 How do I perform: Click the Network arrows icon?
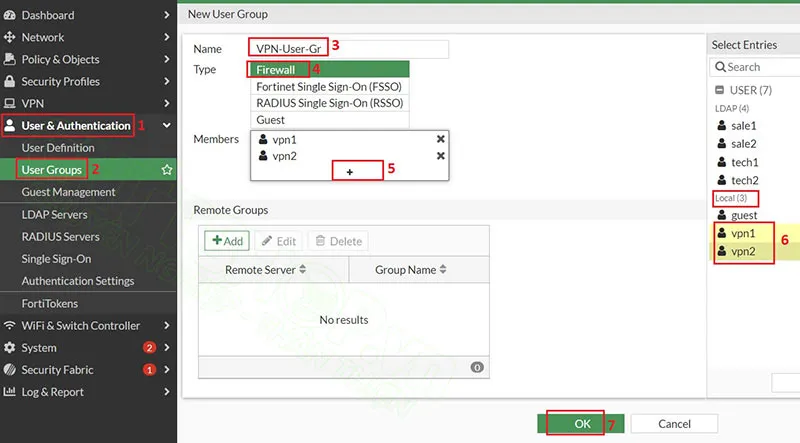[x=9, y=37]
